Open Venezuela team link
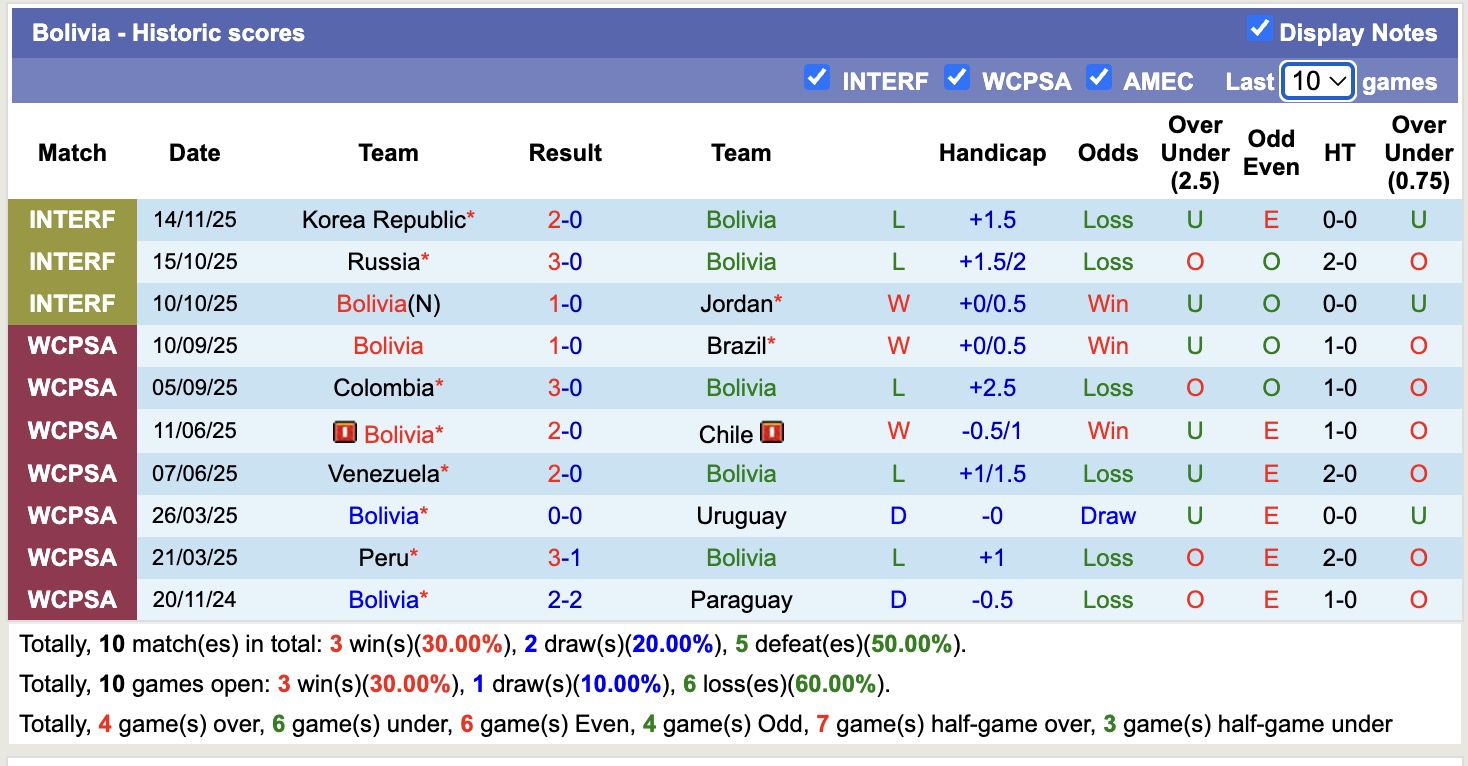Image resolution: width=1468 pixels, height=766 pixels. click(383, 474)
